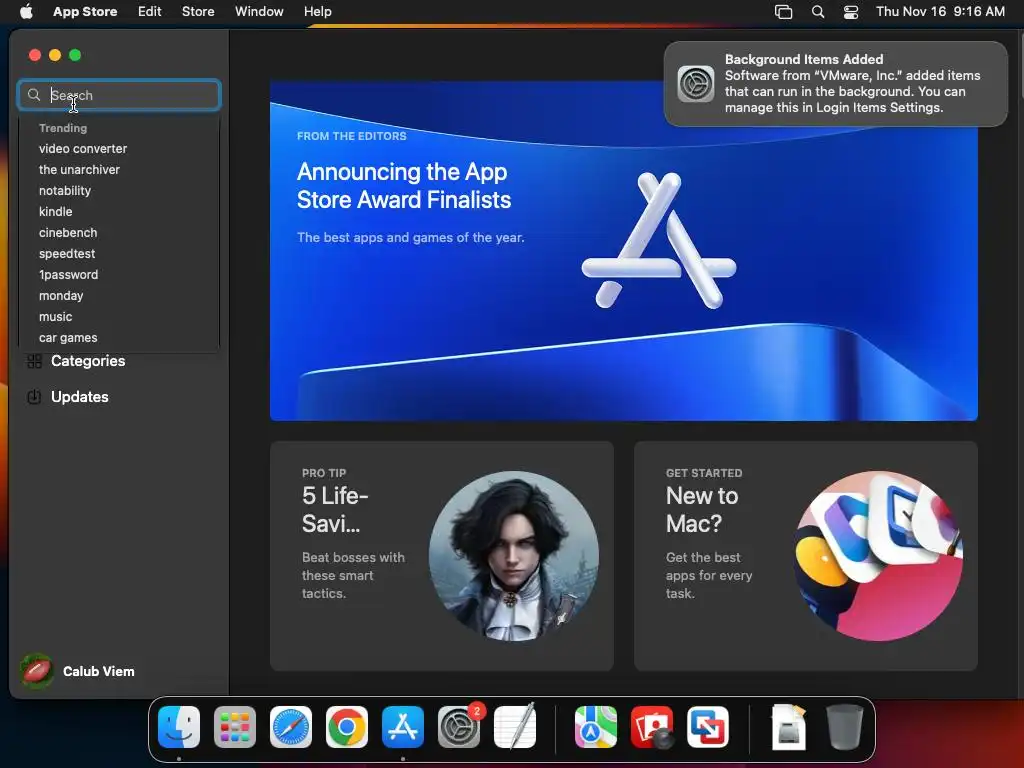Click the game character artwork thumbnail
The image size is (1024, 768).
(513, 556)
